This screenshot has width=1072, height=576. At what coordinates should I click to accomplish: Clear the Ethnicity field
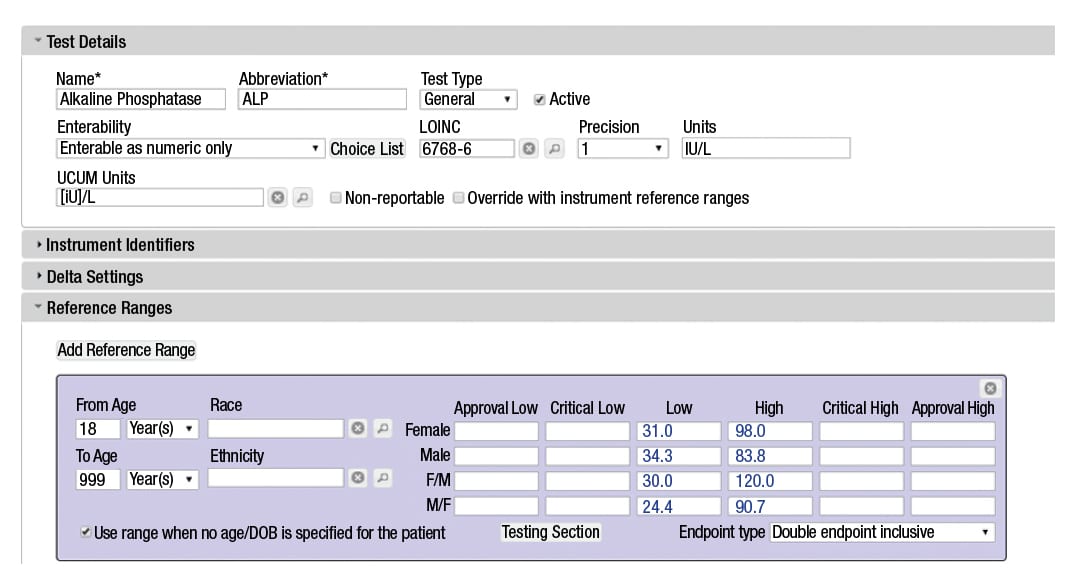click(357, 479)
